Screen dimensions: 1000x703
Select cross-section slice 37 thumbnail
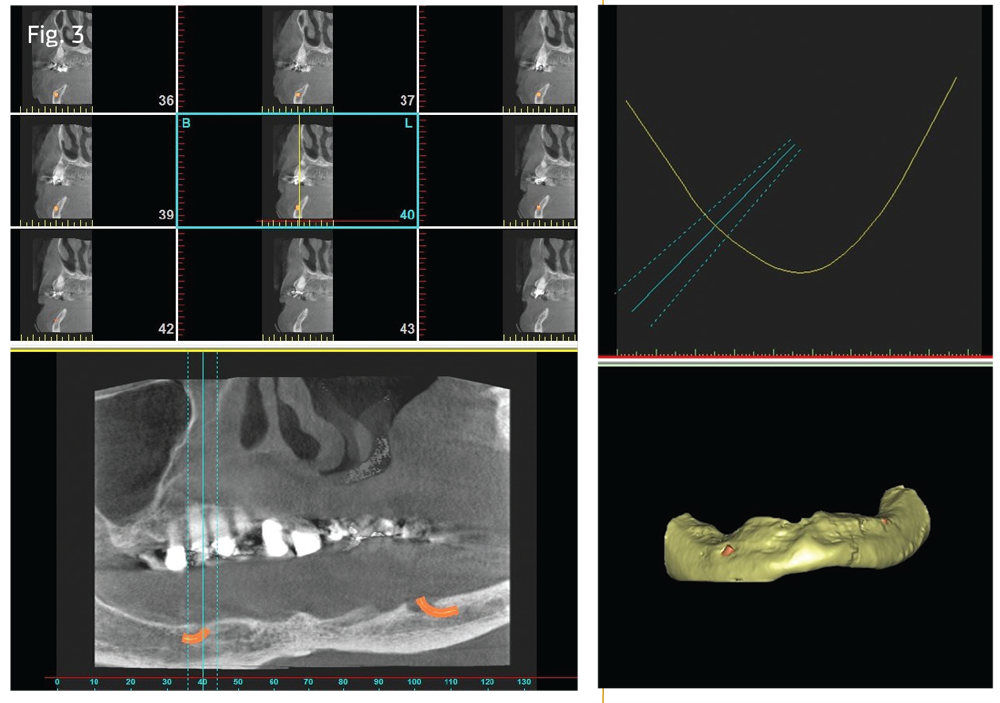click(x=298, y=58)
